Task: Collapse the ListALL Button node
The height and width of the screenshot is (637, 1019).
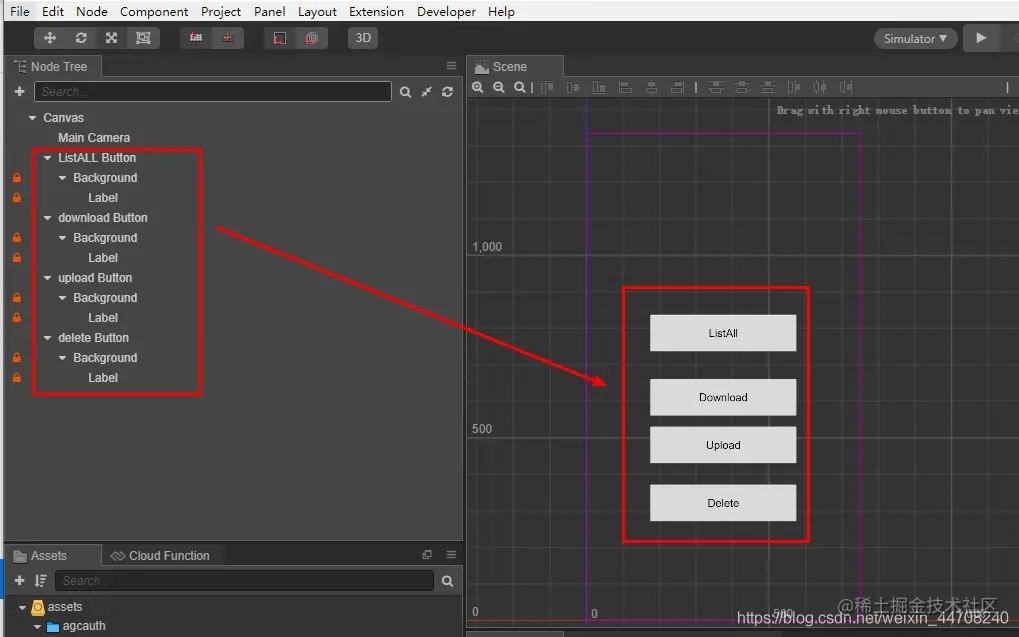Action: [x=47, y=158]
